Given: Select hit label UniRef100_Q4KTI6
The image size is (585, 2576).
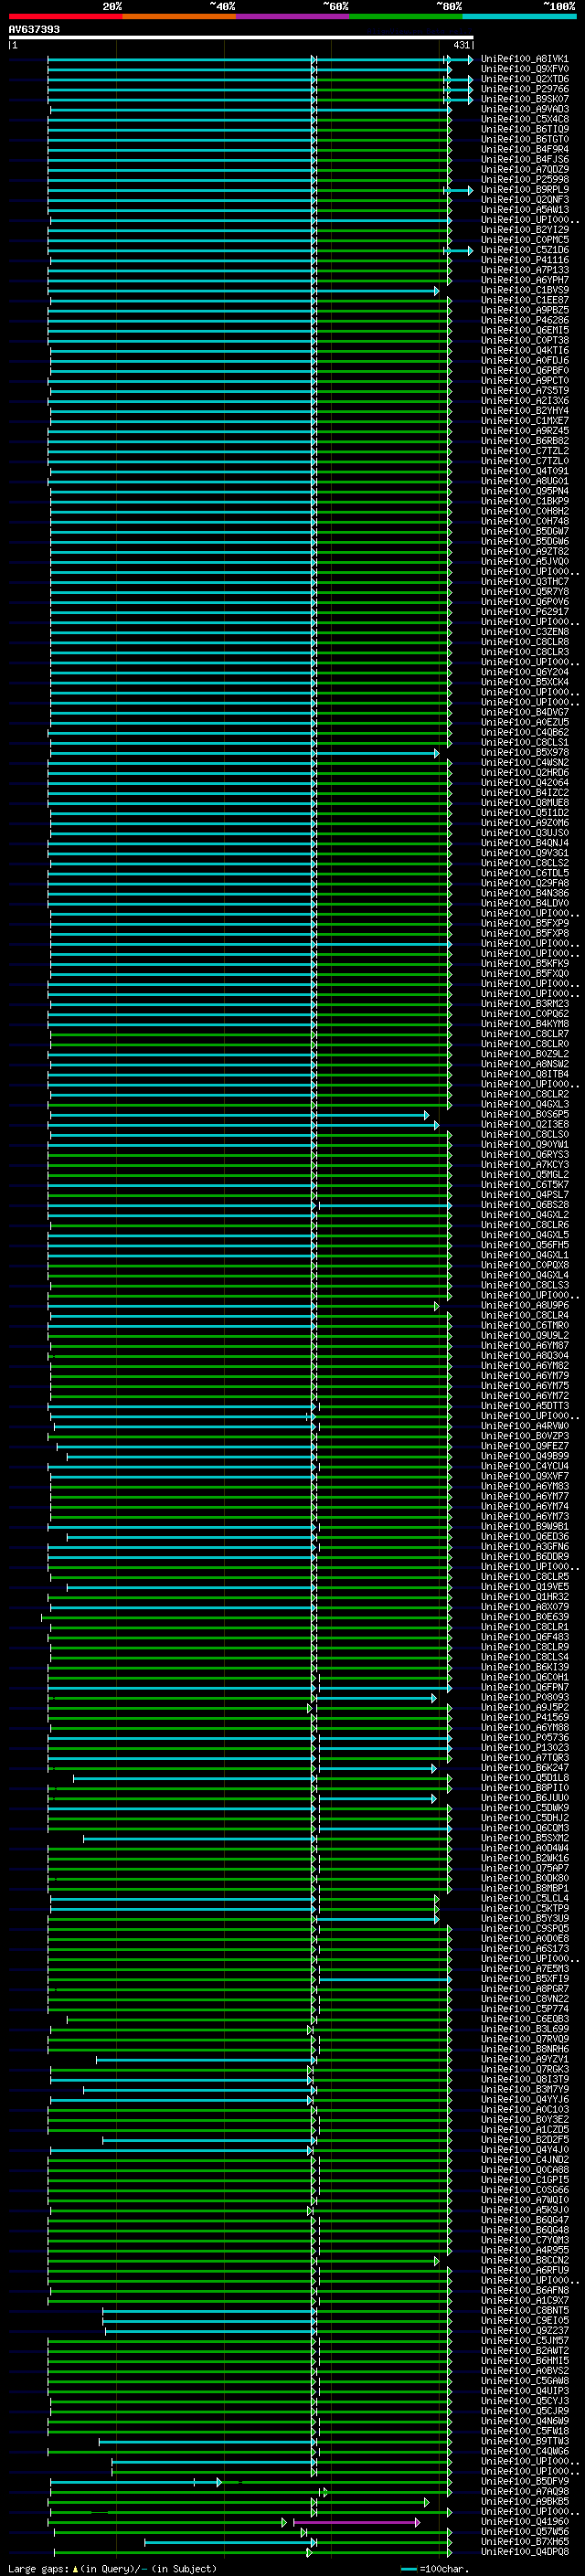Looking at the screenshot, I should [x=524, y=350].
